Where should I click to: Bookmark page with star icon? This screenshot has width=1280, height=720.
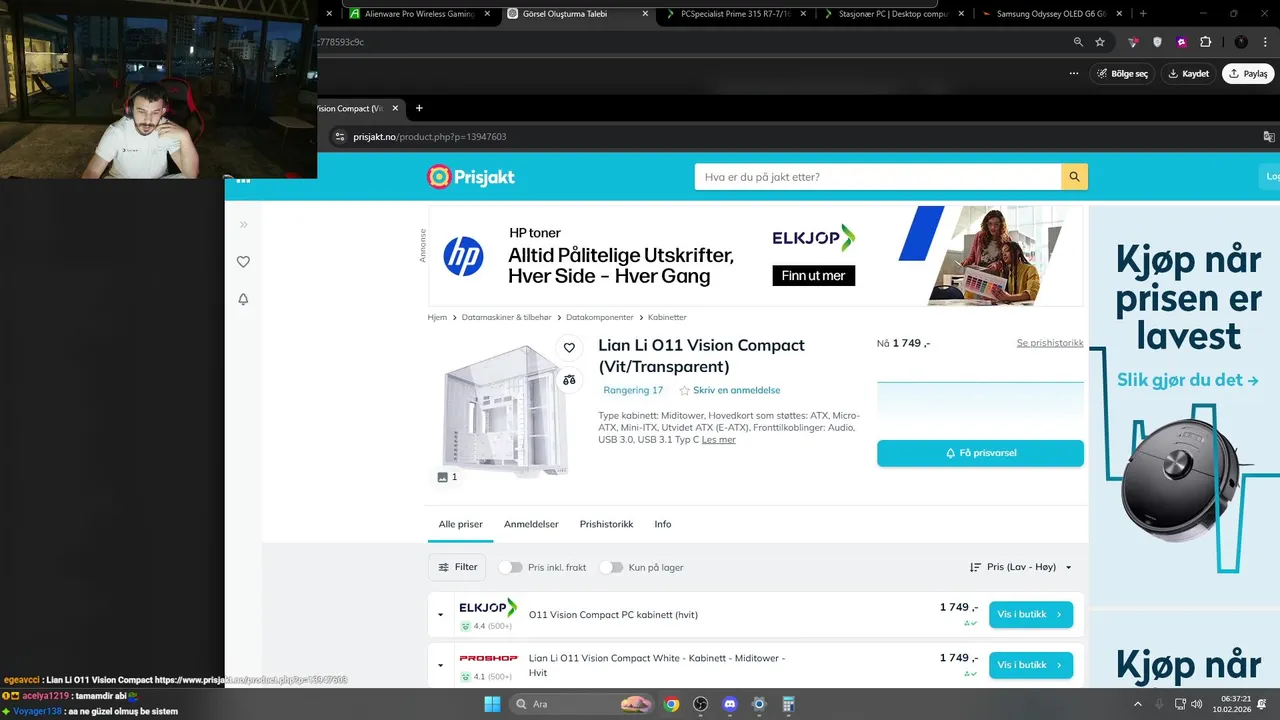point(1100,42)
